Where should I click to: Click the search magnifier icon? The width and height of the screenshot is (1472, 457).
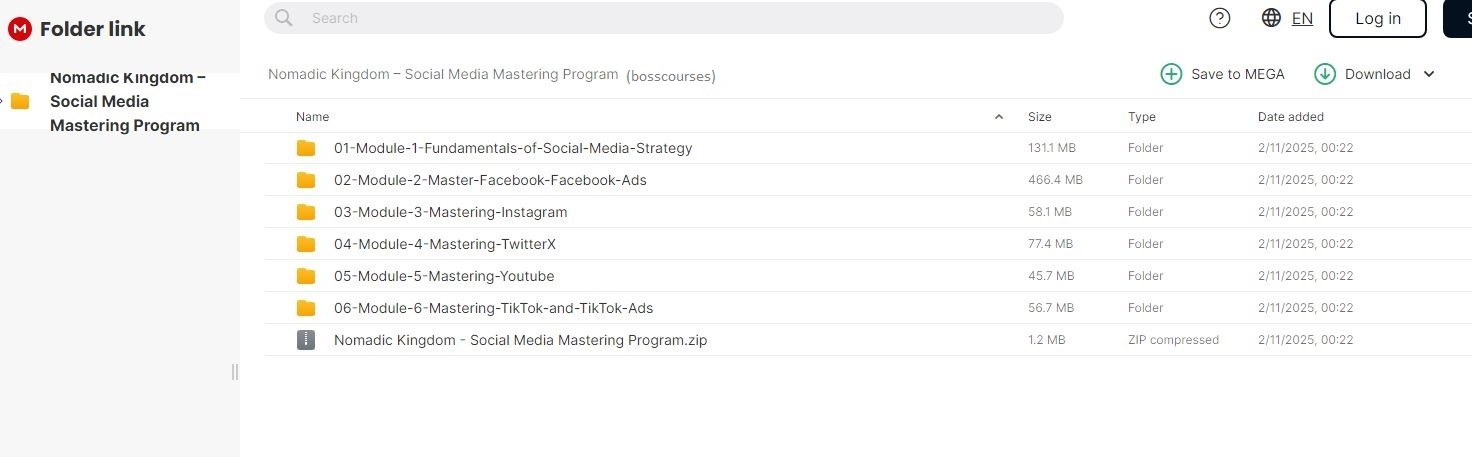(x=284, y=18)
